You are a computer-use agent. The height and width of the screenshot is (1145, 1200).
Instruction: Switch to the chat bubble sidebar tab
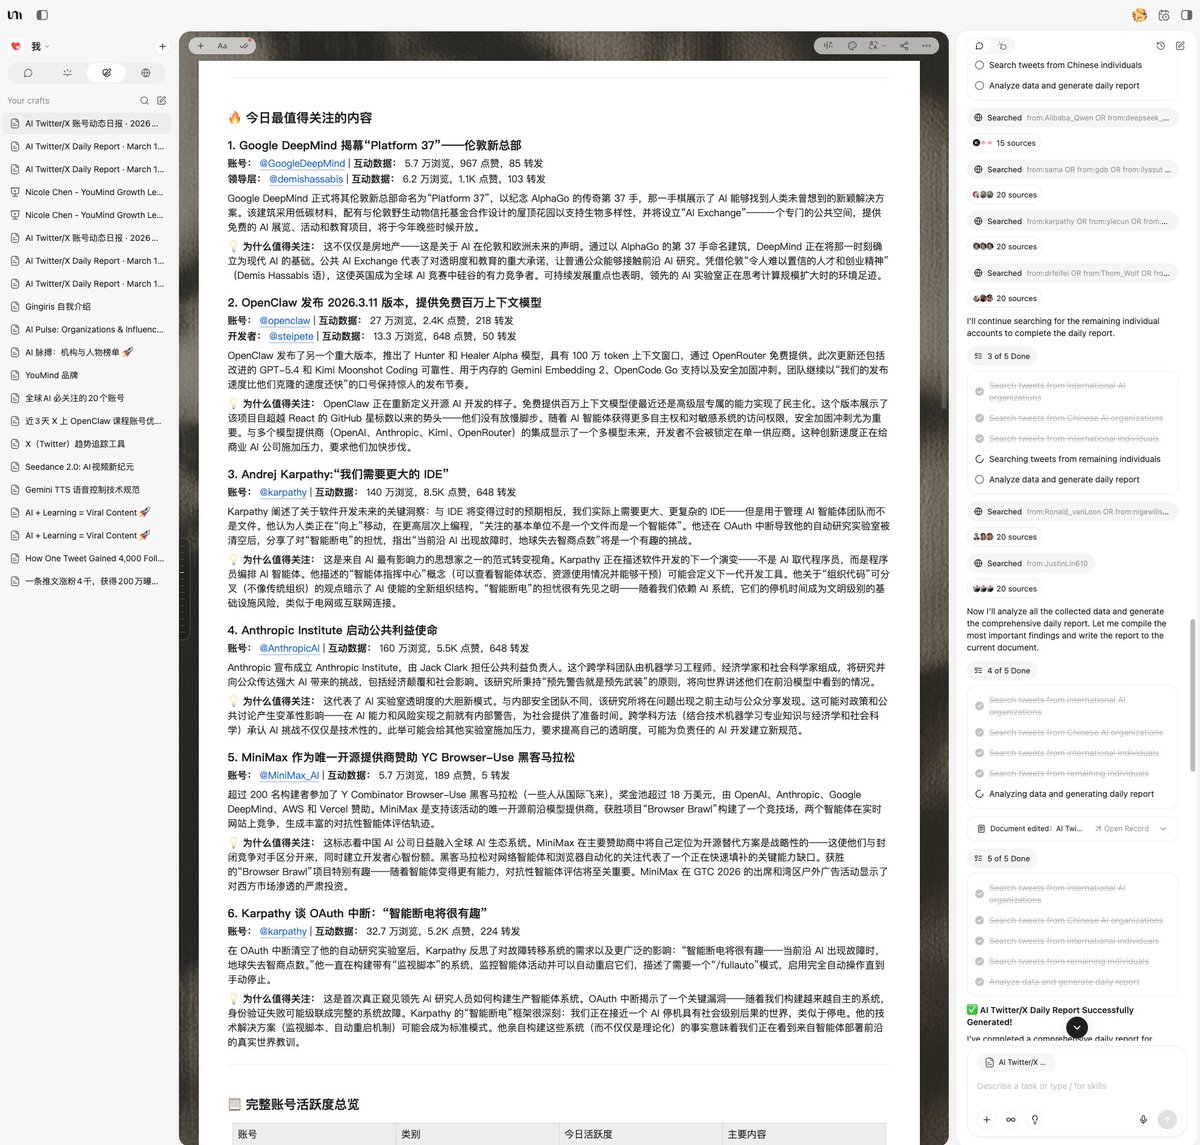[28, 73]
